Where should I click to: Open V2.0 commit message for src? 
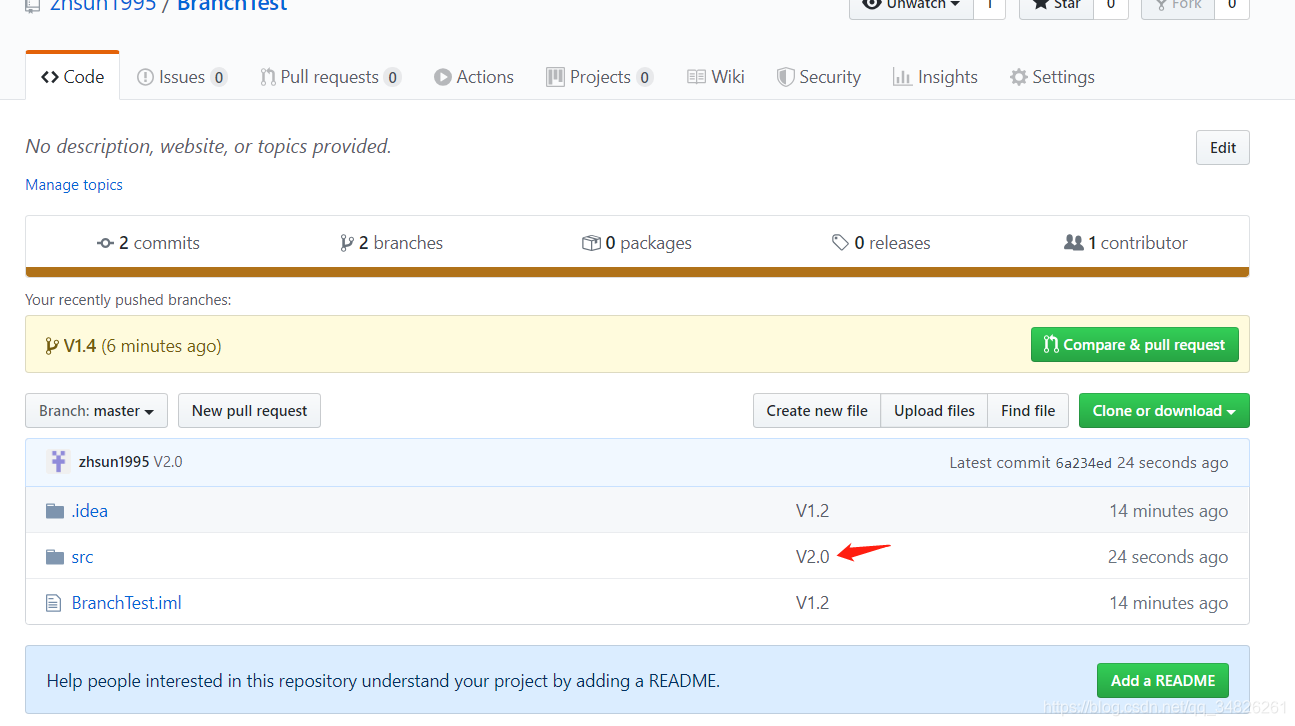point(813,557)
